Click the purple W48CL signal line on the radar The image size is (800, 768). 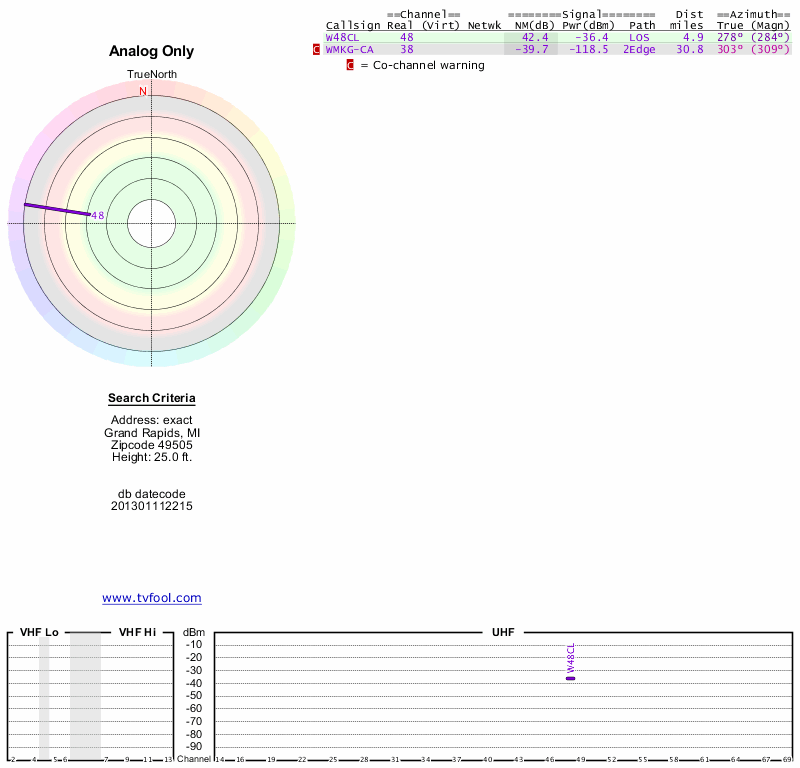[56, 209]
